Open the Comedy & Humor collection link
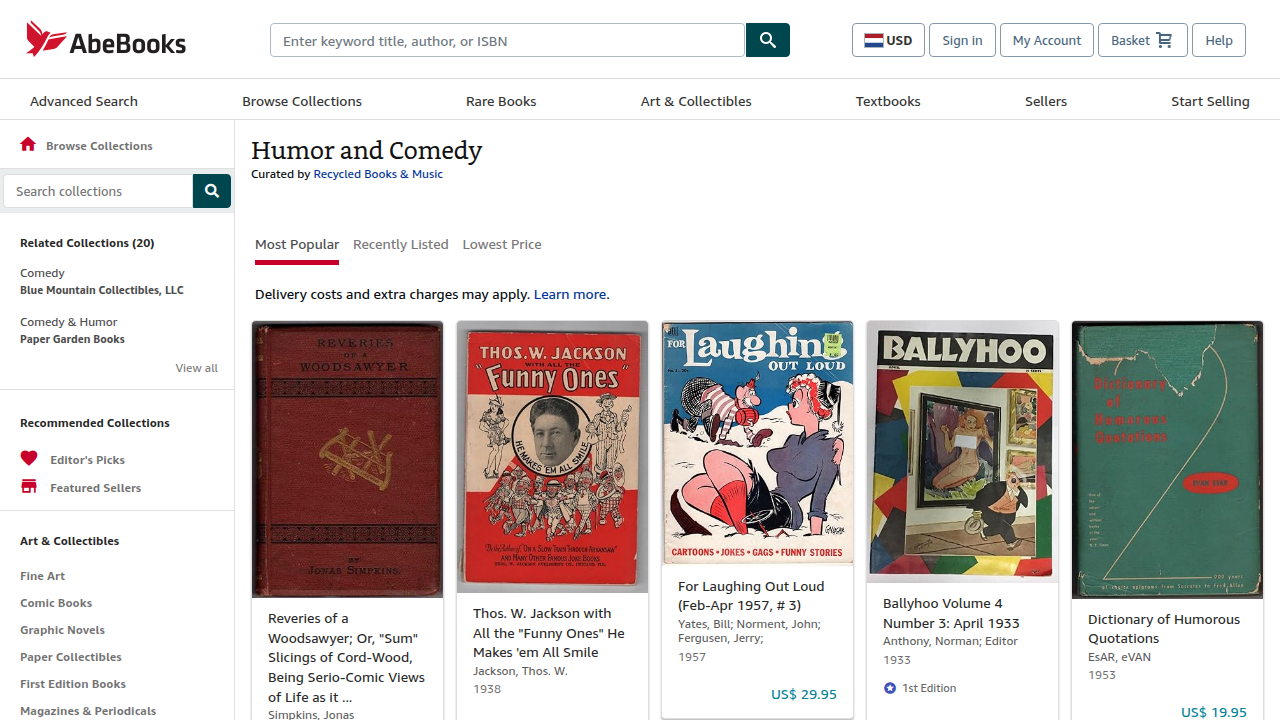Image resolution: width=1280 pixels, height=720 pixels. point(72,330)
